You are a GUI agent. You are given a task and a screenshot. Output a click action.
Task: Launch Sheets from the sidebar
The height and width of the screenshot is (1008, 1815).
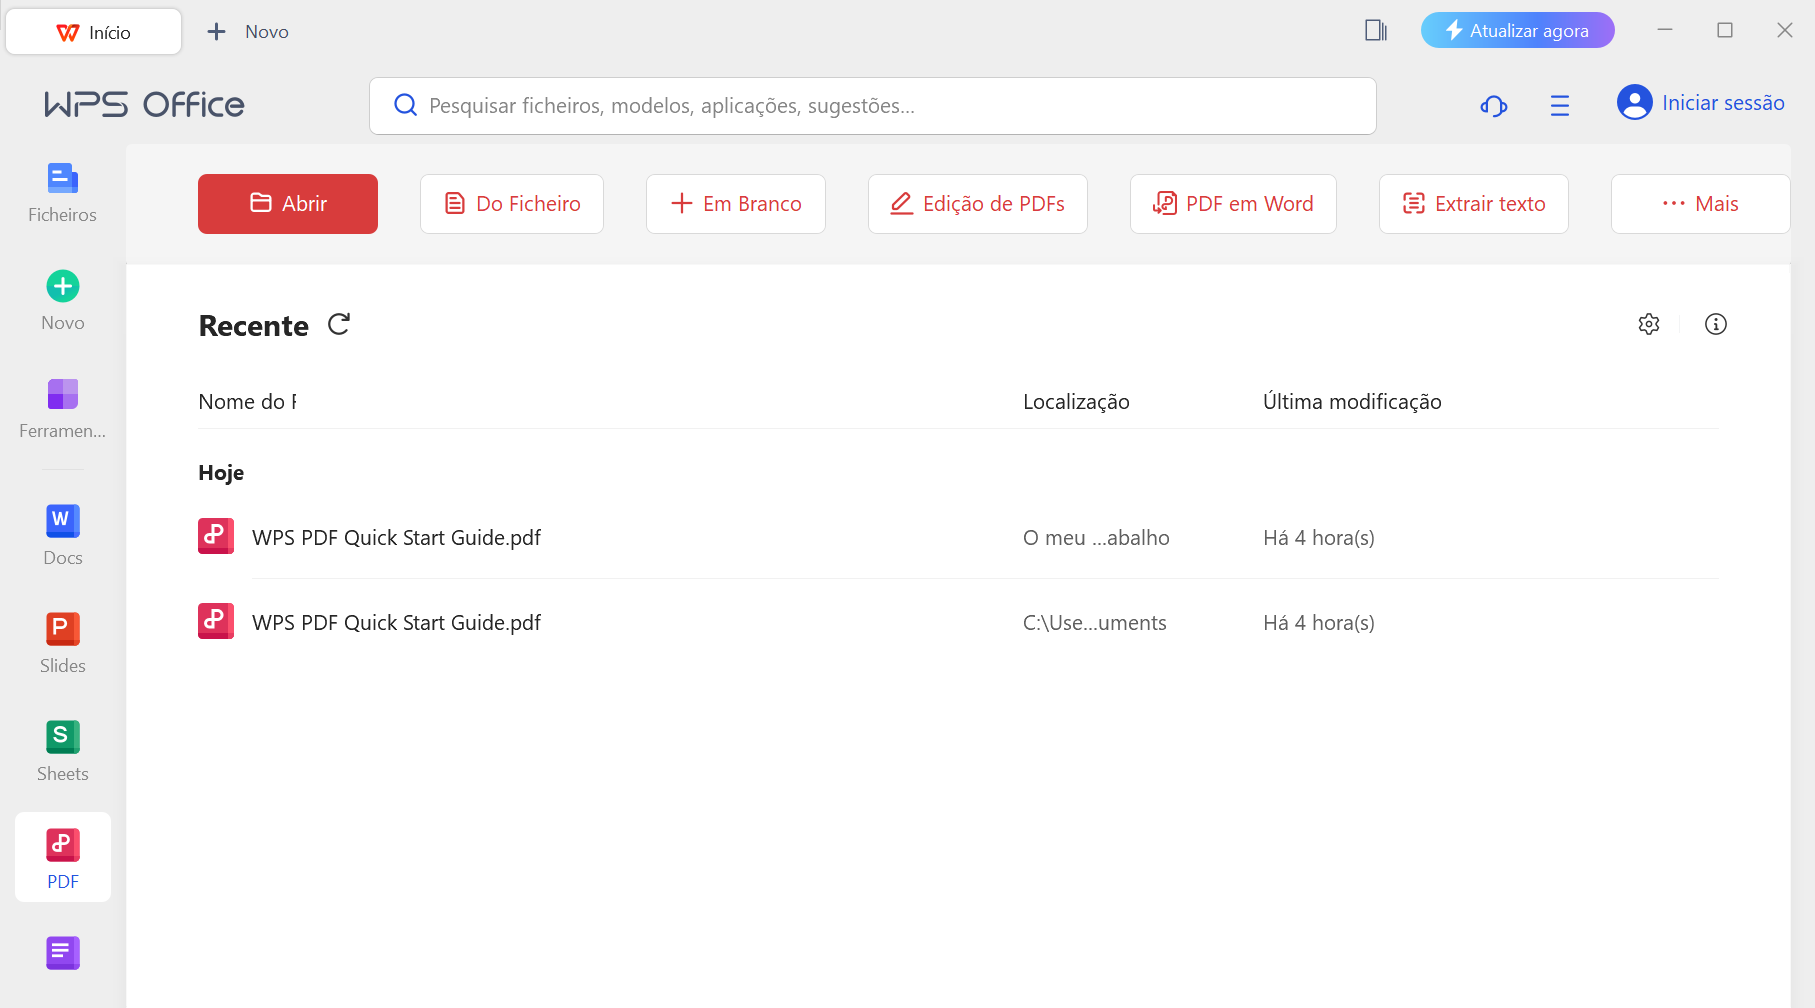click(62, 752)
